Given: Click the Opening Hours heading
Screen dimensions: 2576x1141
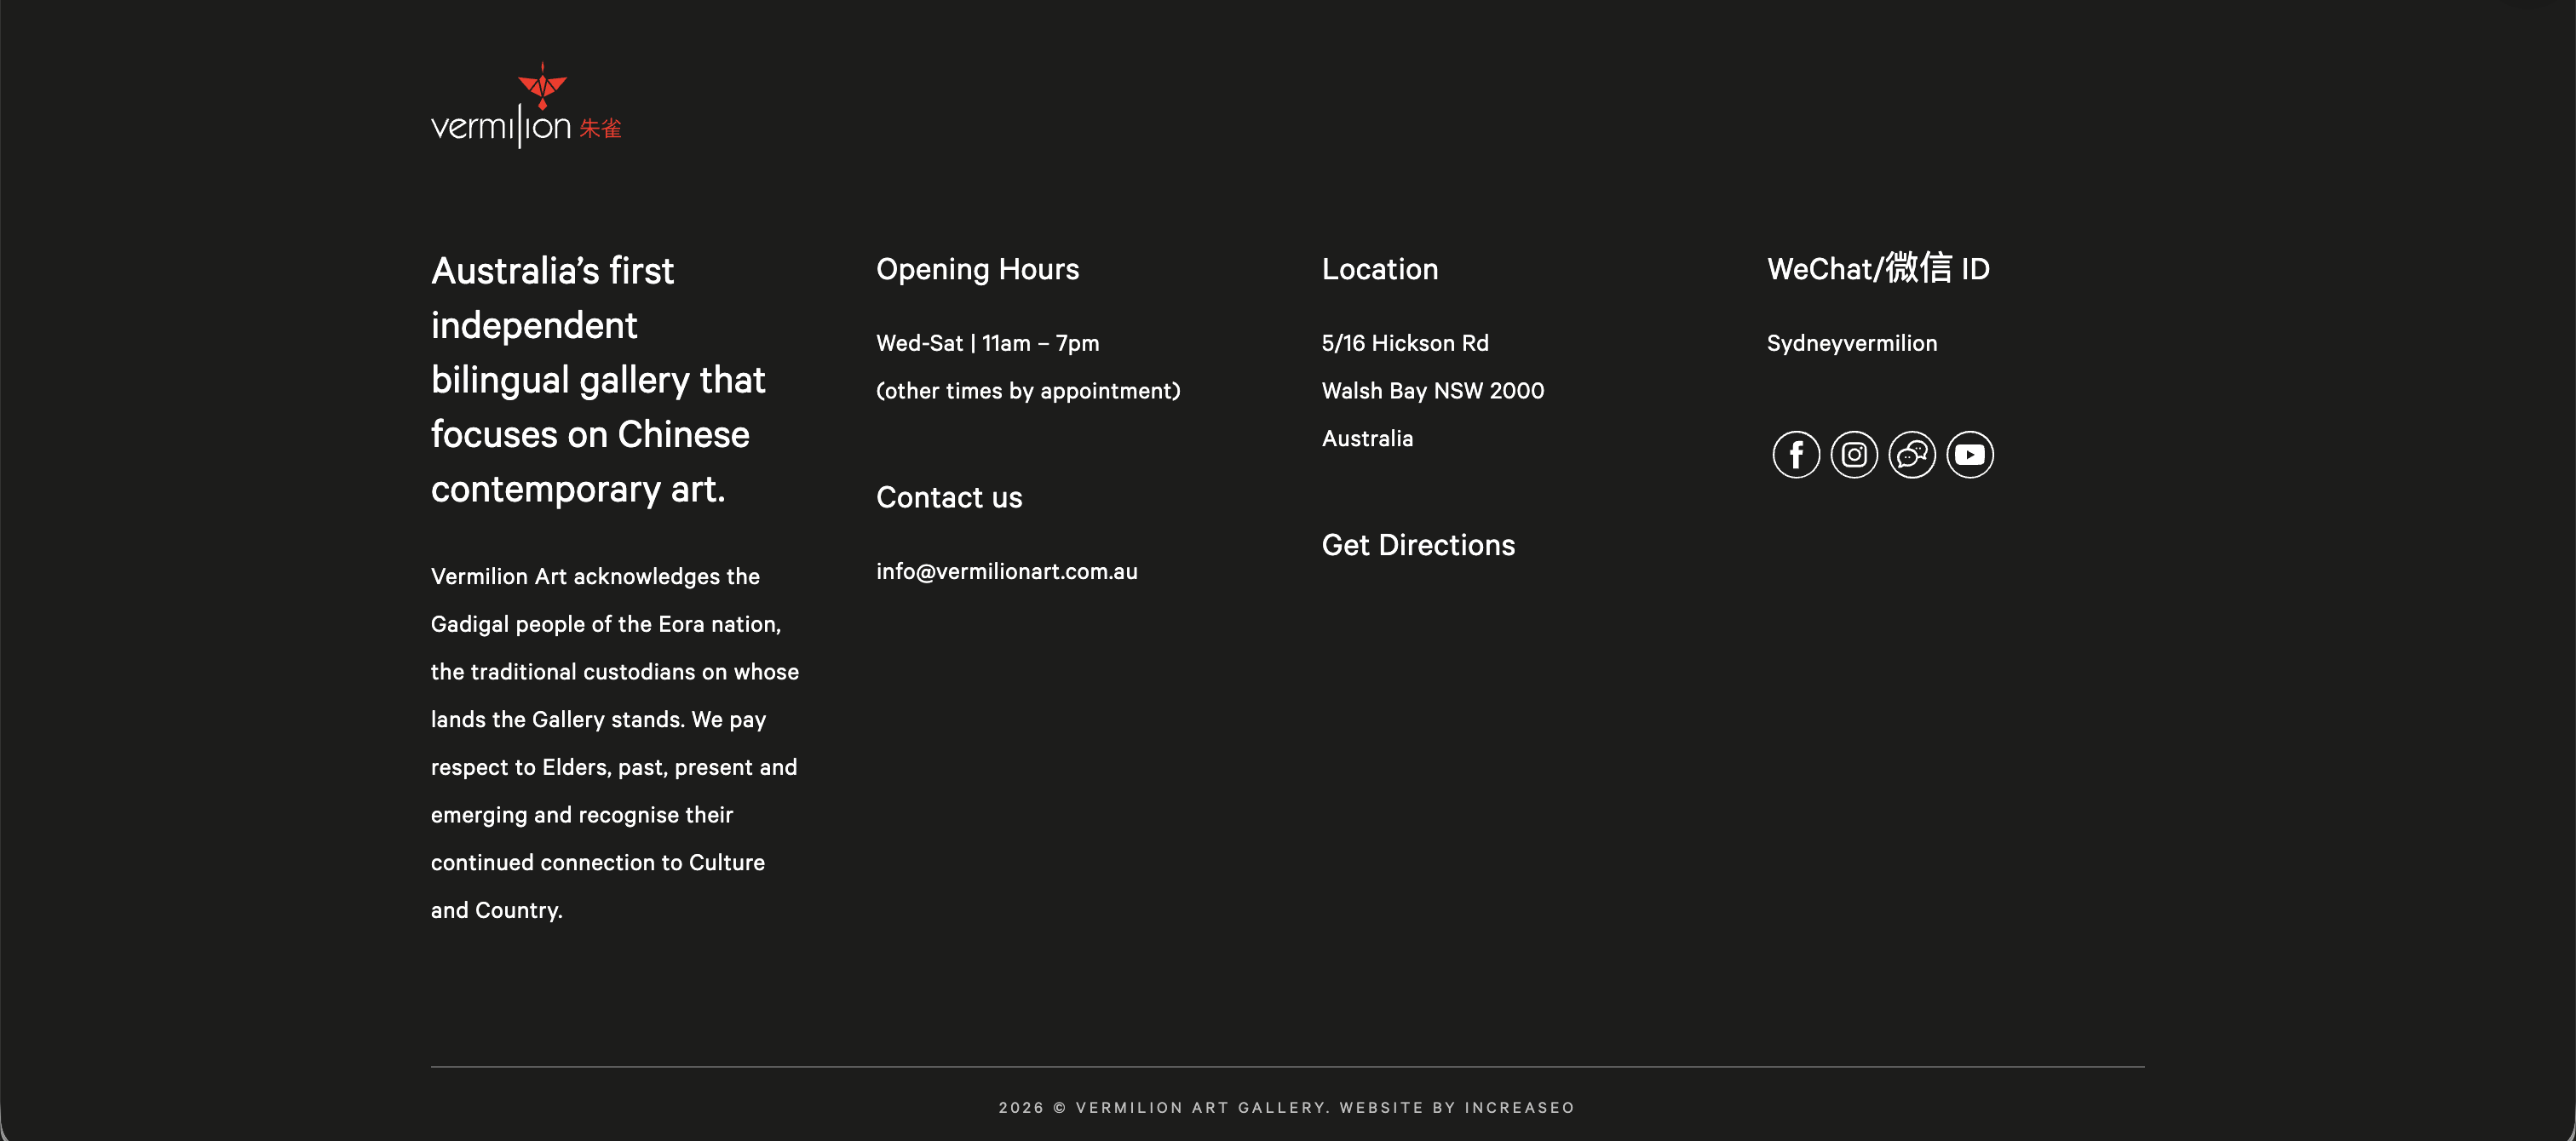Looking at the screenshot, I should [x=977, y=269].
